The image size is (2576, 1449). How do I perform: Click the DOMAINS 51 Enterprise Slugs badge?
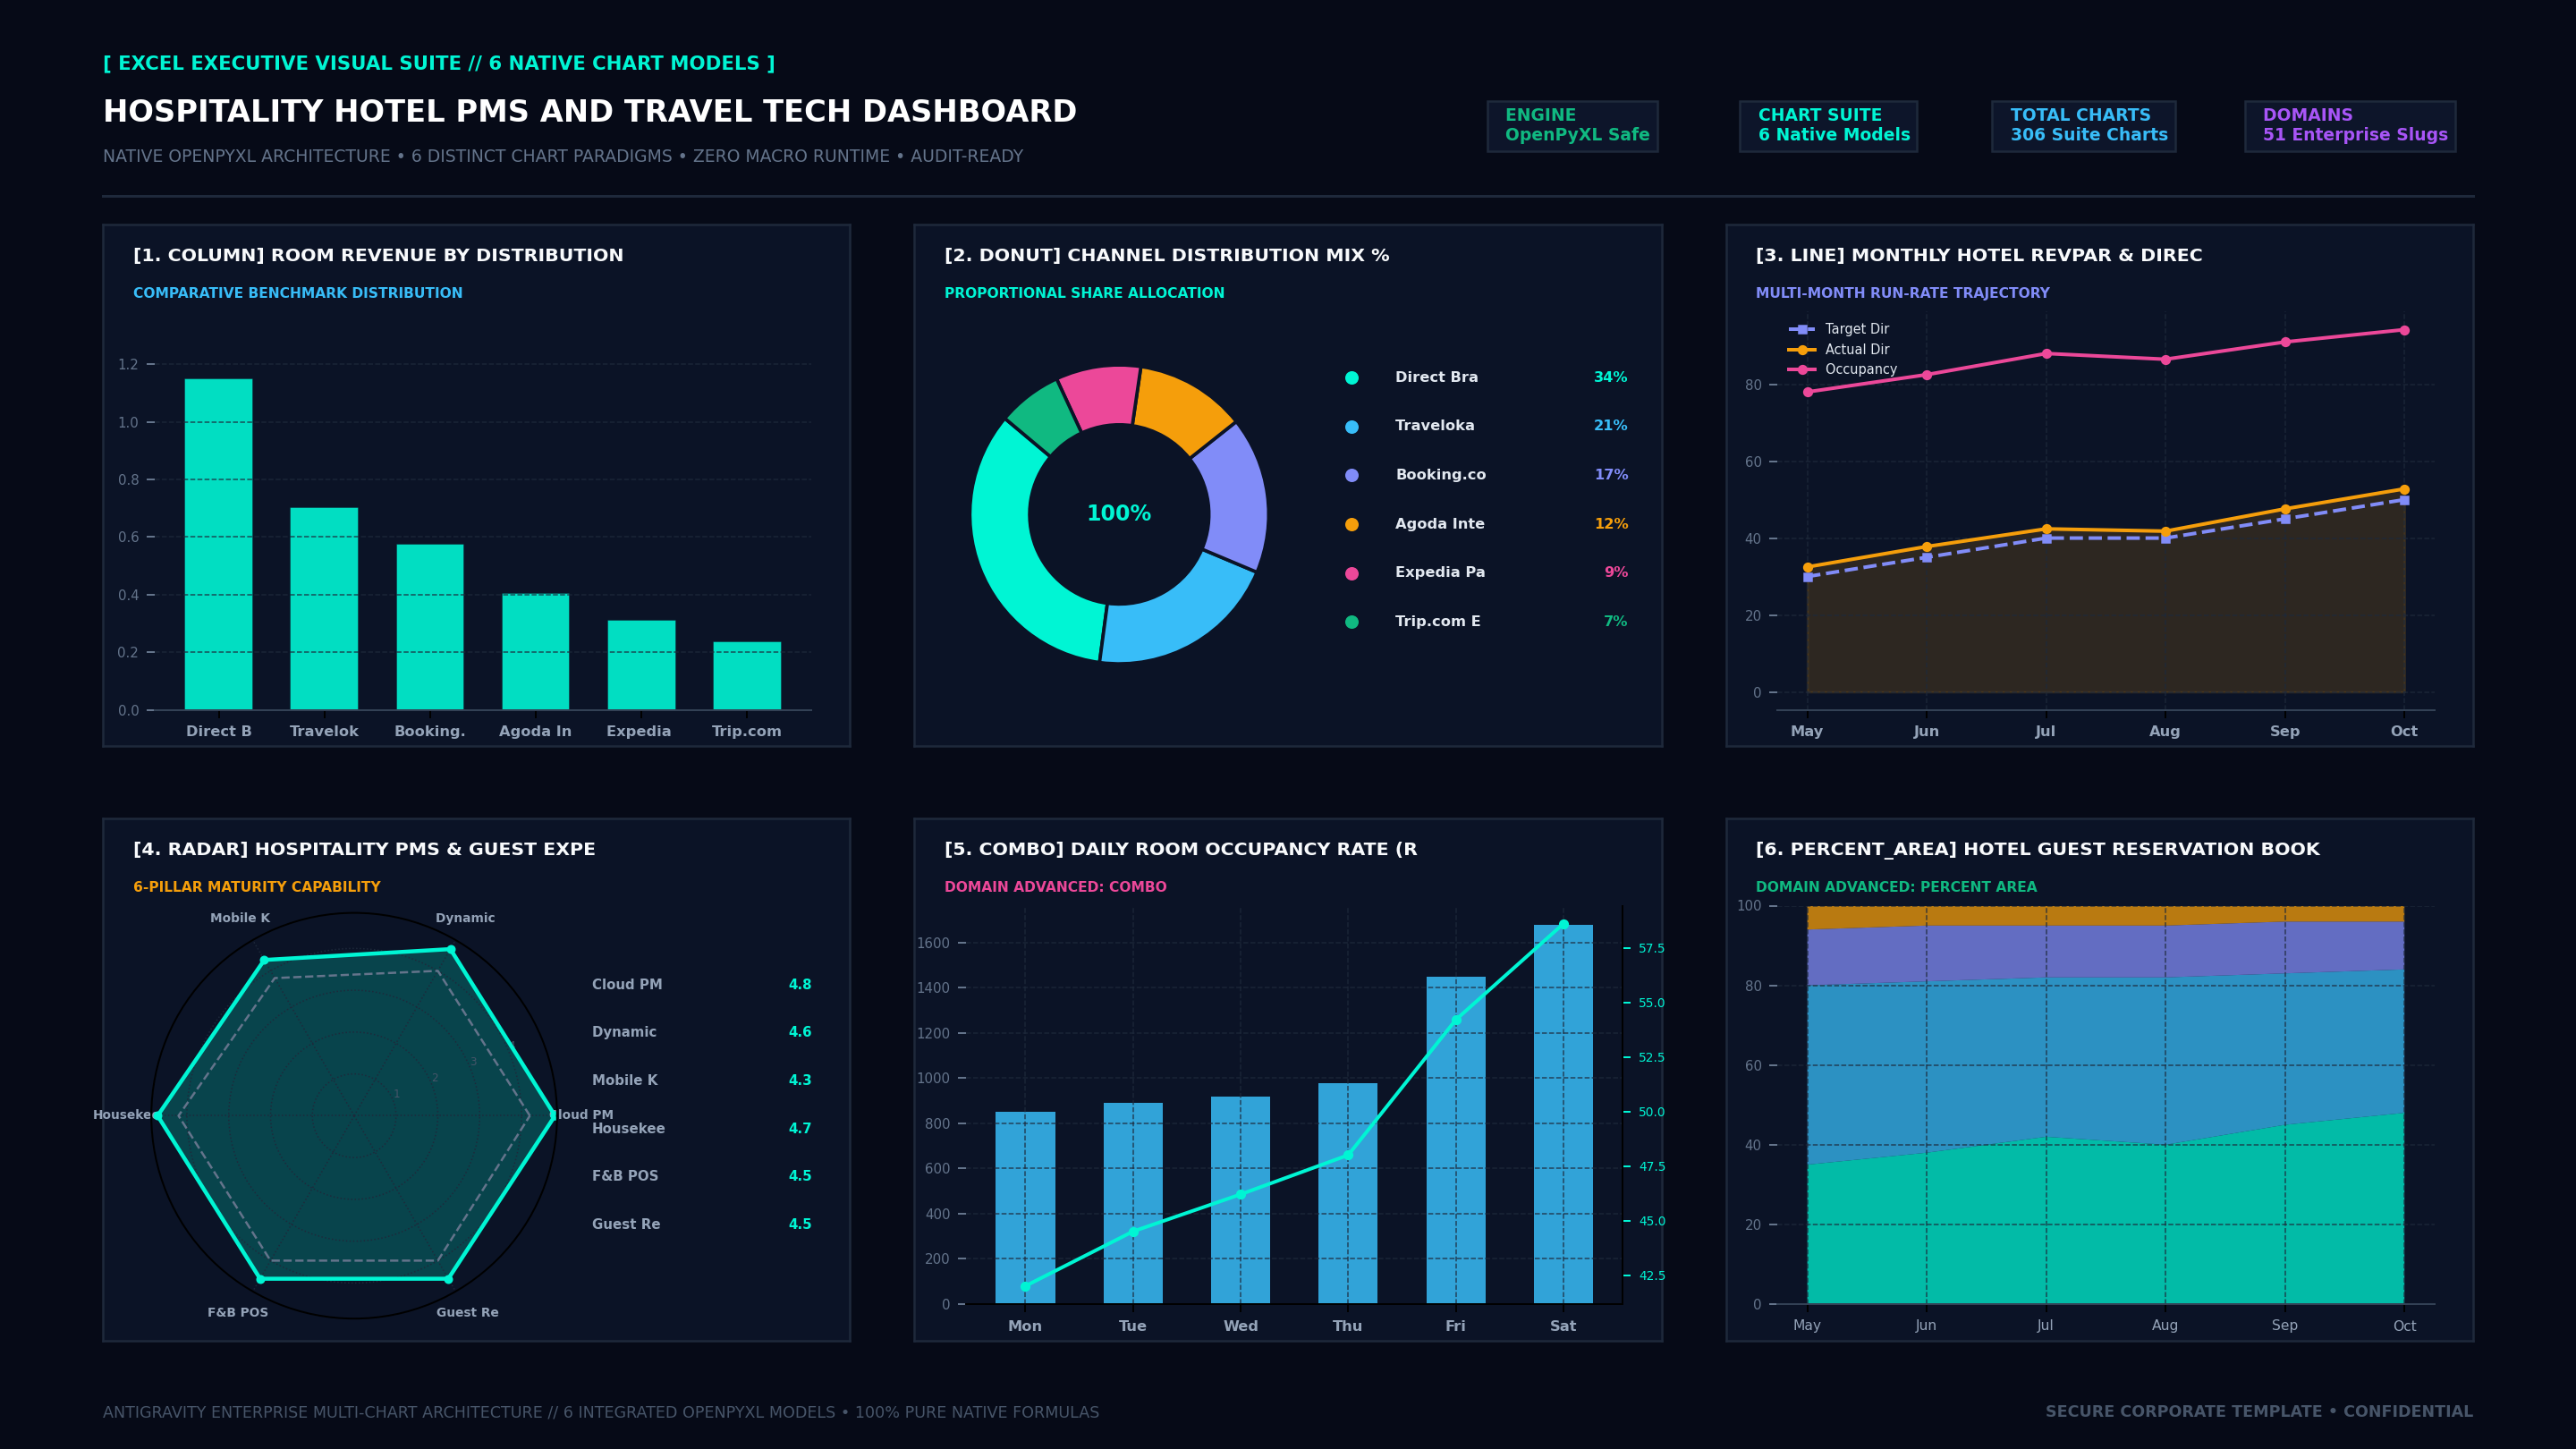tap(2350, 126)
